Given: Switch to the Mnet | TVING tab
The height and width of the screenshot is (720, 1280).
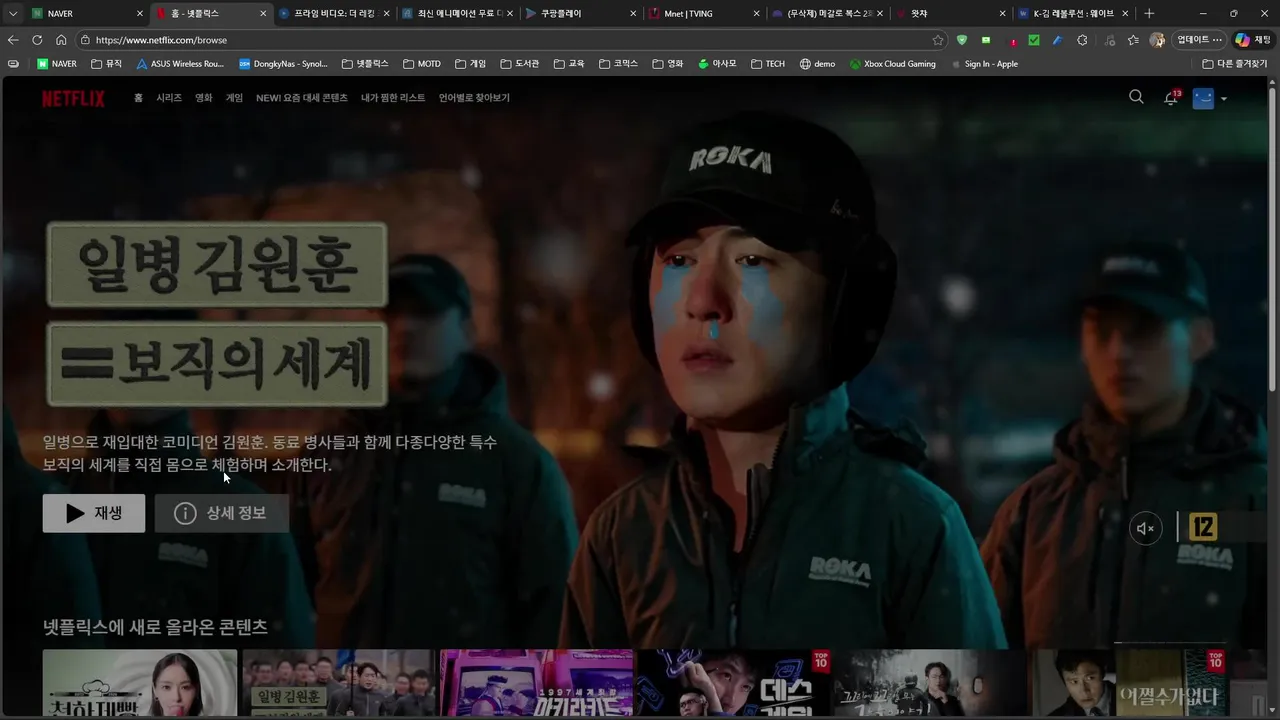Looking at the screenshot, I should [704, 14].
